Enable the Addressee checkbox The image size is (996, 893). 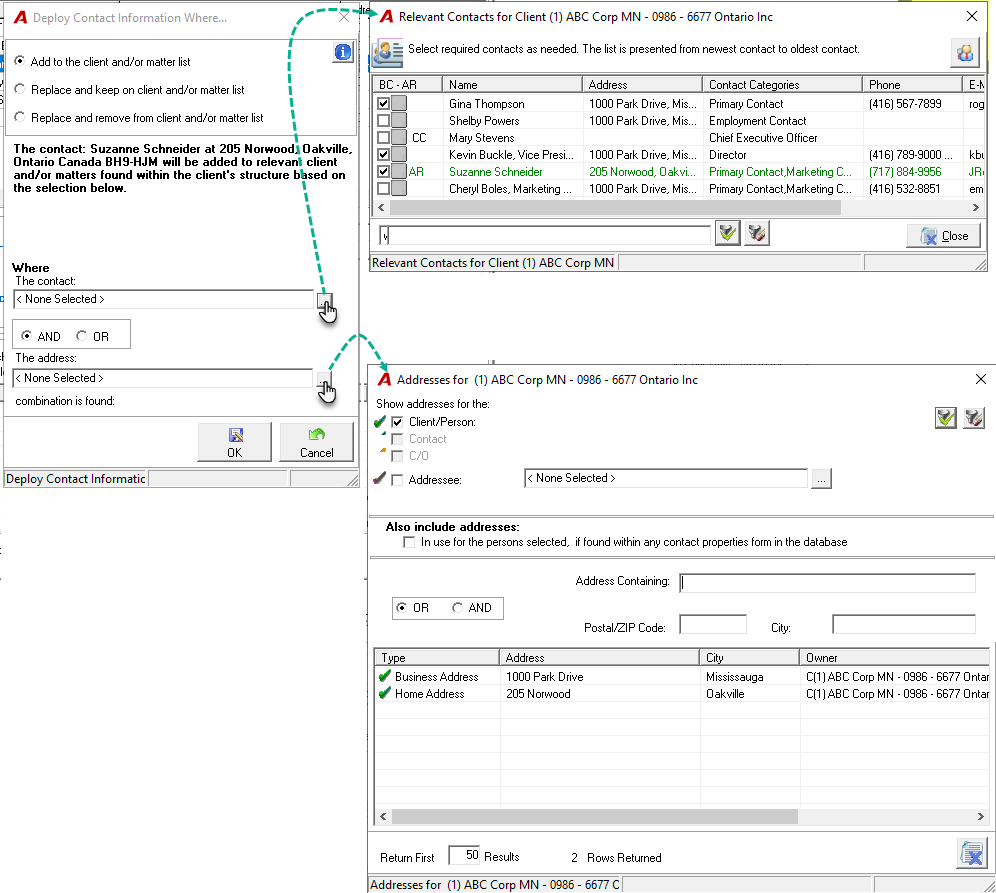(x=398, y=480)
